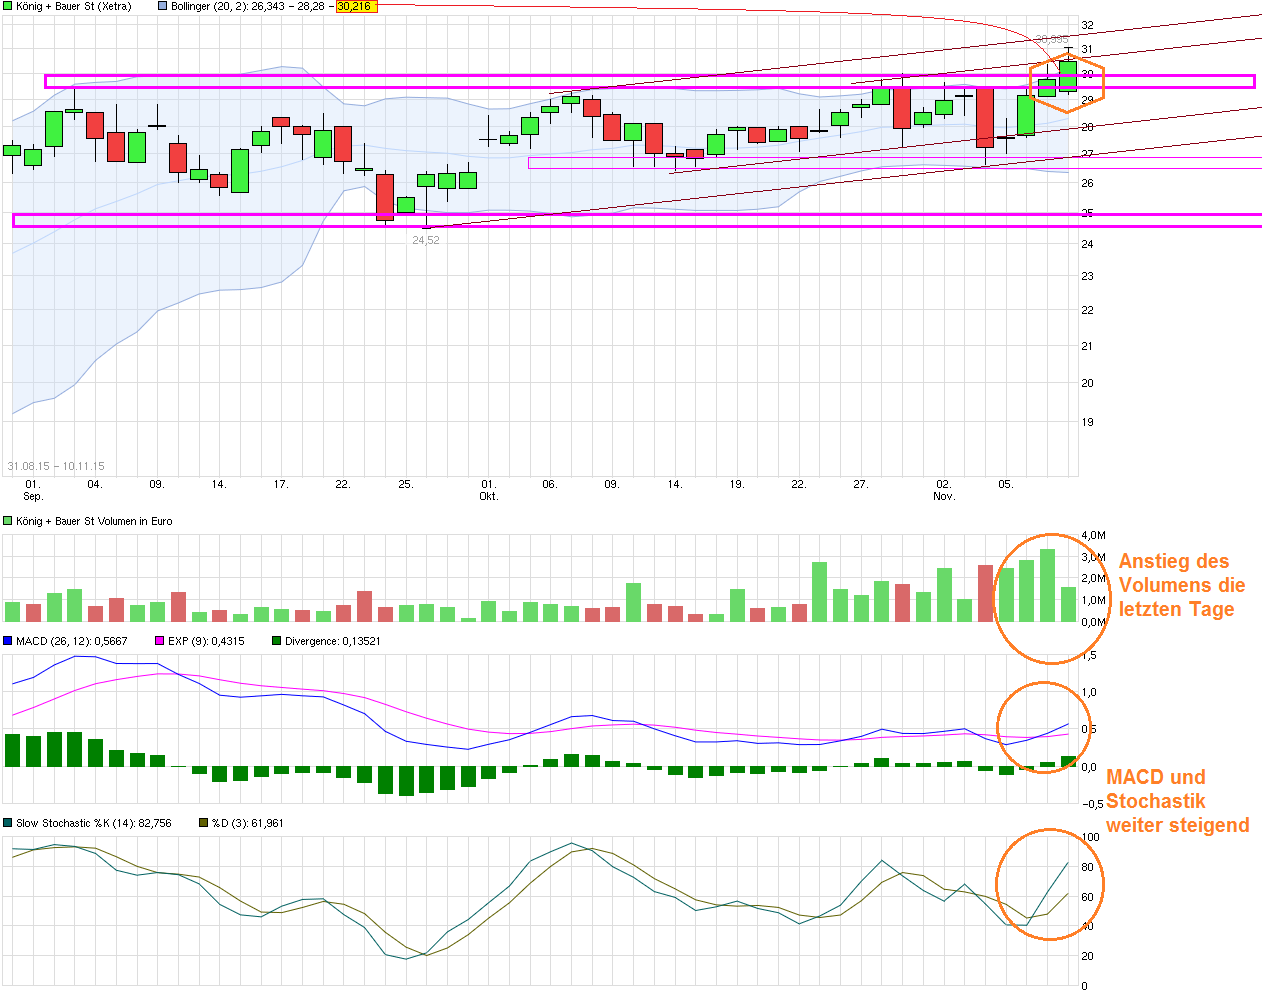Click the Slow Stochastic %K legend icon
1262x997 pixels.
point(8,823)
